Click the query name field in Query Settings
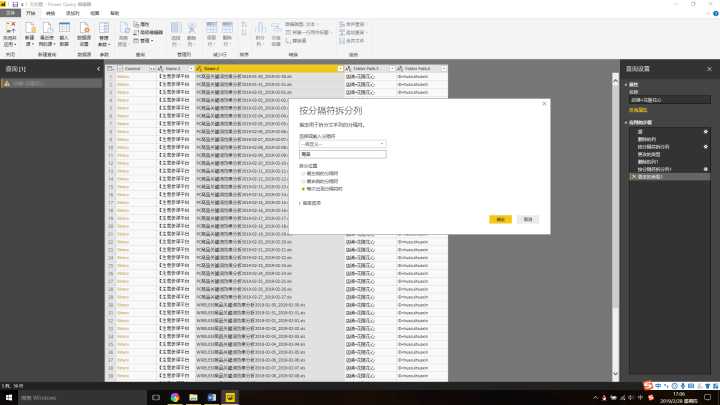Screen dimensions: 720x405 coord(669,100)
